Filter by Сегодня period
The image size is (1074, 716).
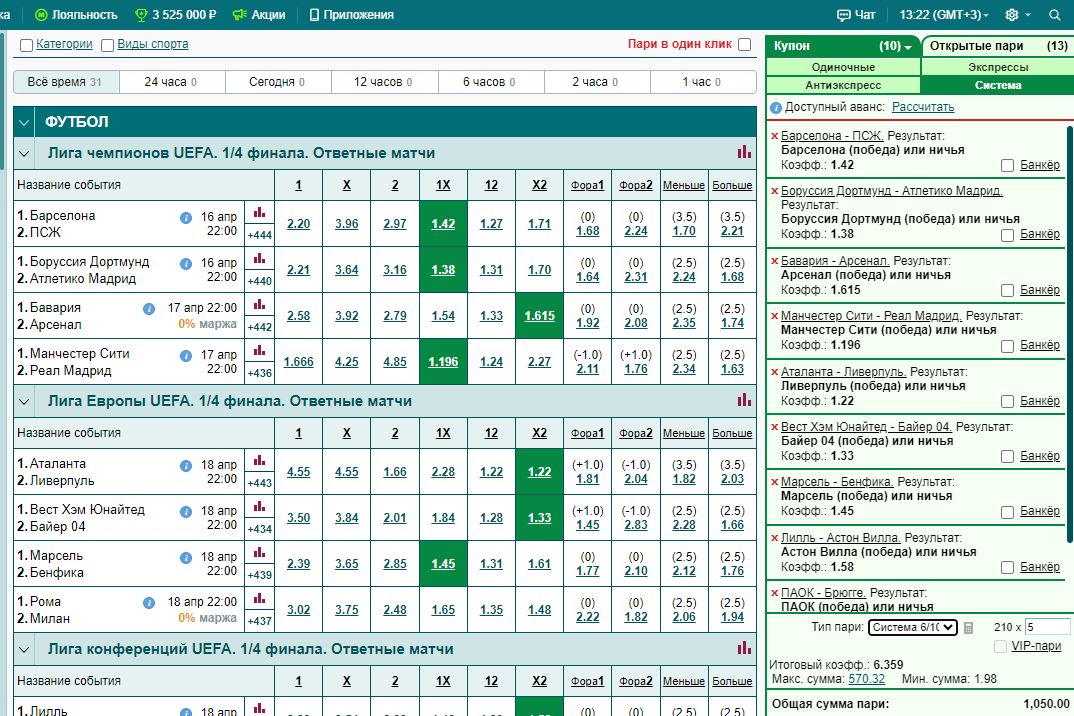tap(278, 82)
